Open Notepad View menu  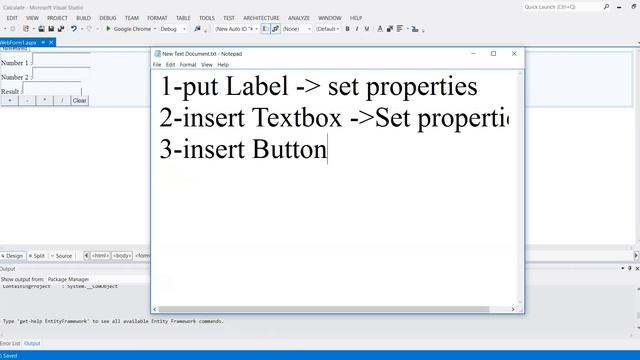click(207, 64)
